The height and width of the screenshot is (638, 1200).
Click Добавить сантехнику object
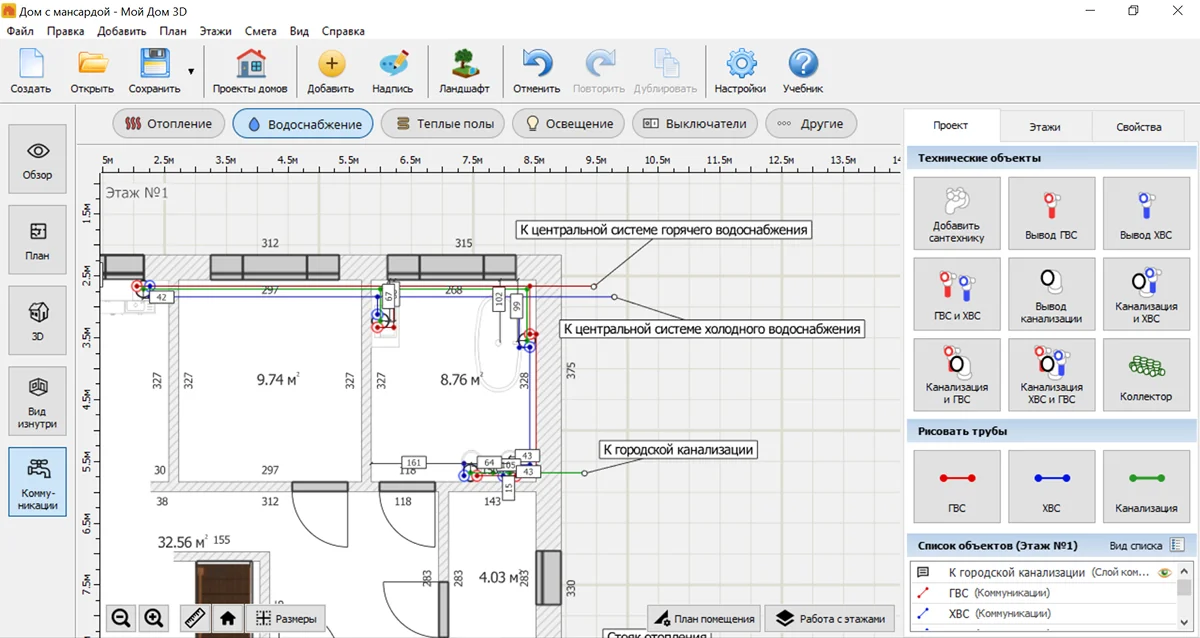click(x=957, y=213)
